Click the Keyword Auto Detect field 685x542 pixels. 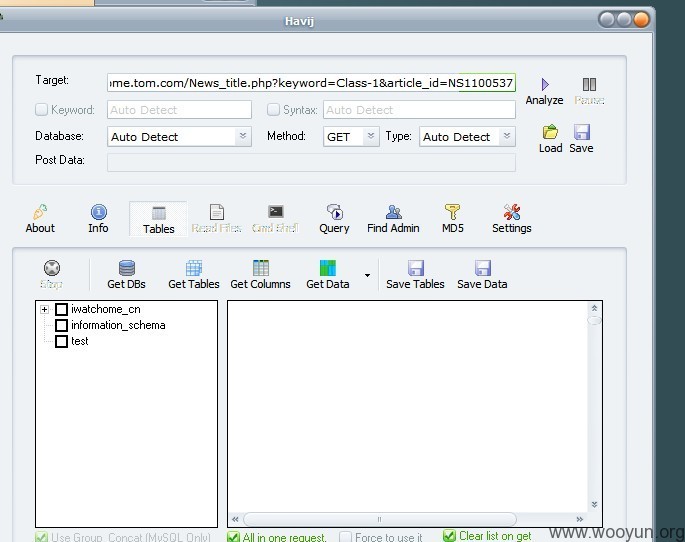point(179,110)
